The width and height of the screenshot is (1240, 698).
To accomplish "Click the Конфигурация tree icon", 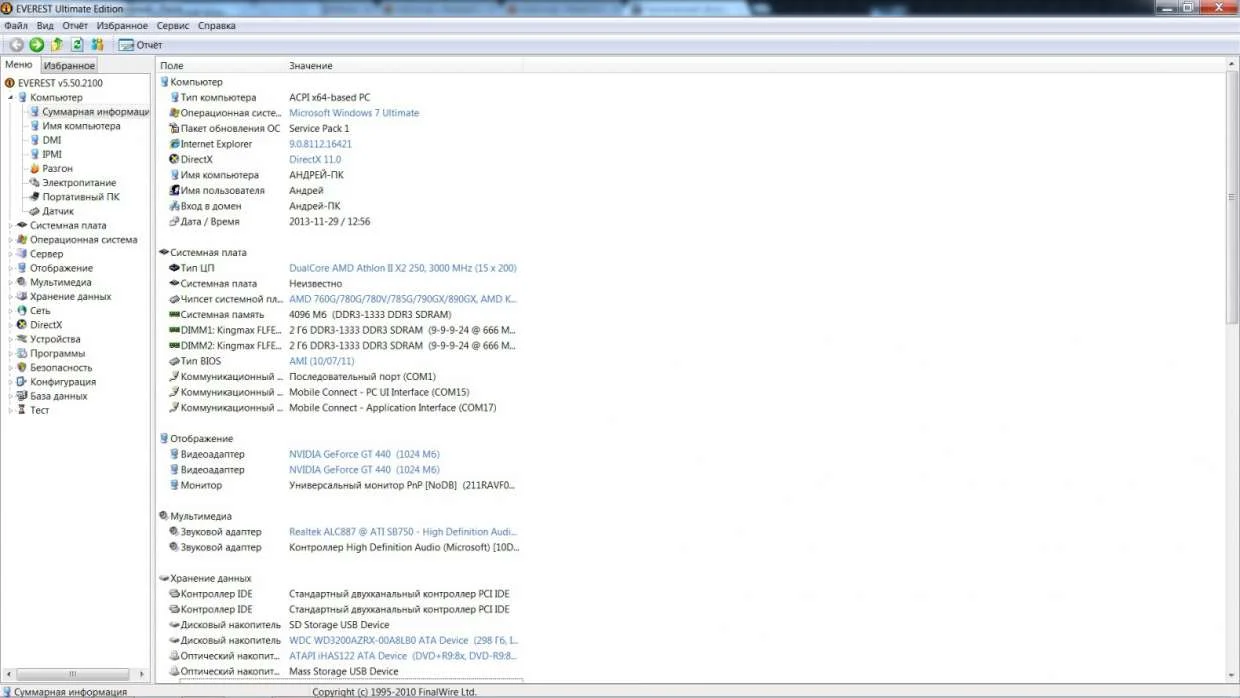I will 22,382.
